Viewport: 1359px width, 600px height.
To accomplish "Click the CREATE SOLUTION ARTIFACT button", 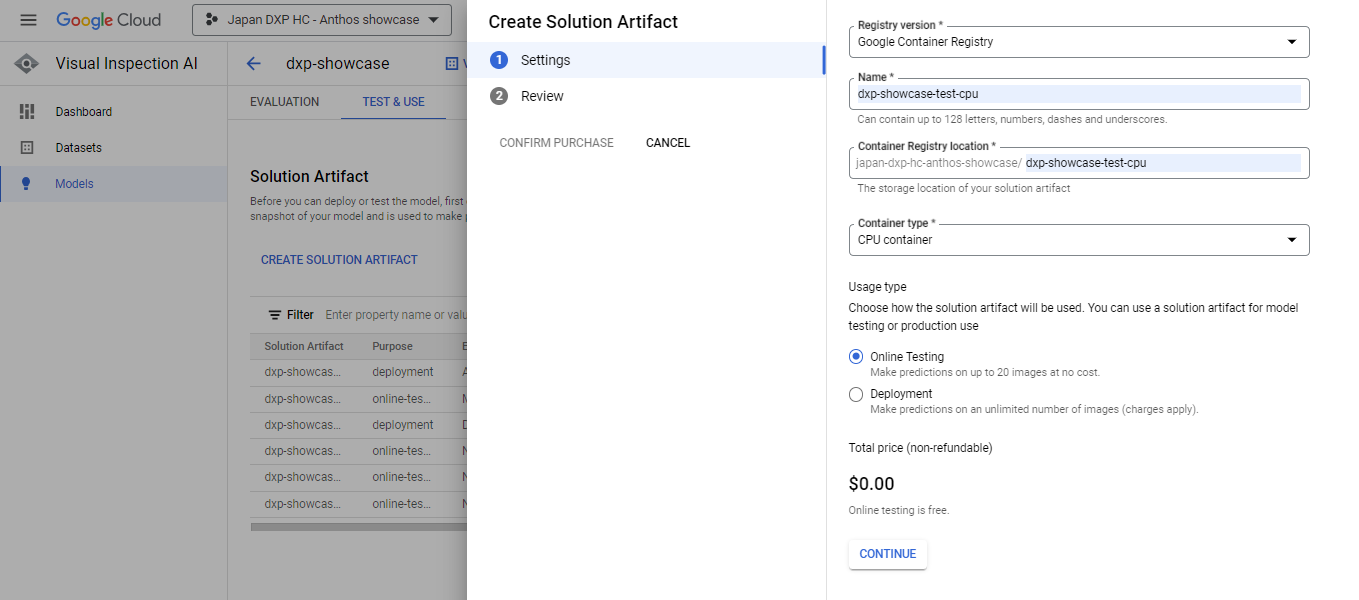I will click(x=340, y=260).
